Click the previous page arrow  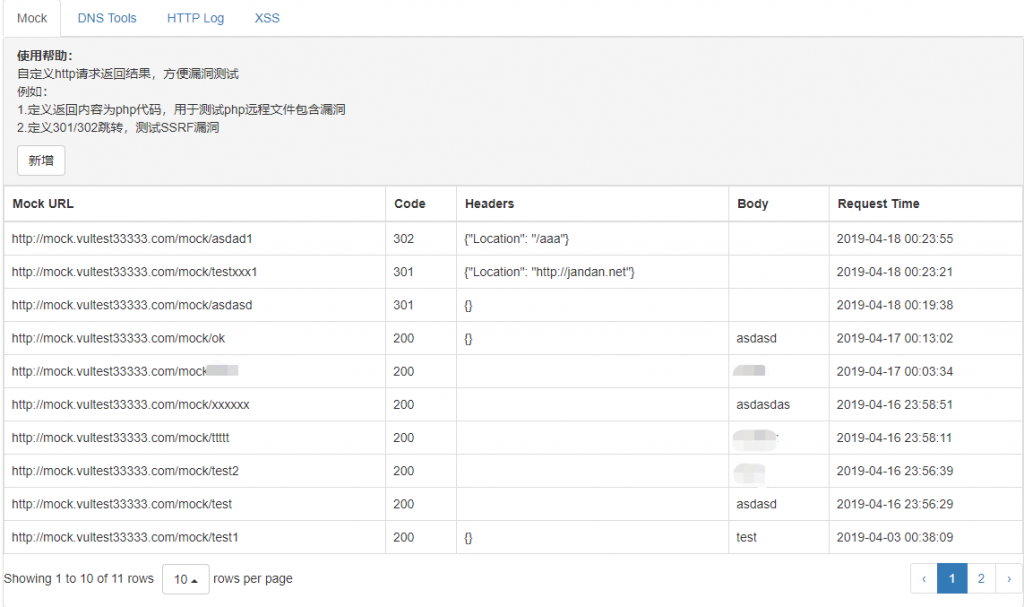point(924,578)
